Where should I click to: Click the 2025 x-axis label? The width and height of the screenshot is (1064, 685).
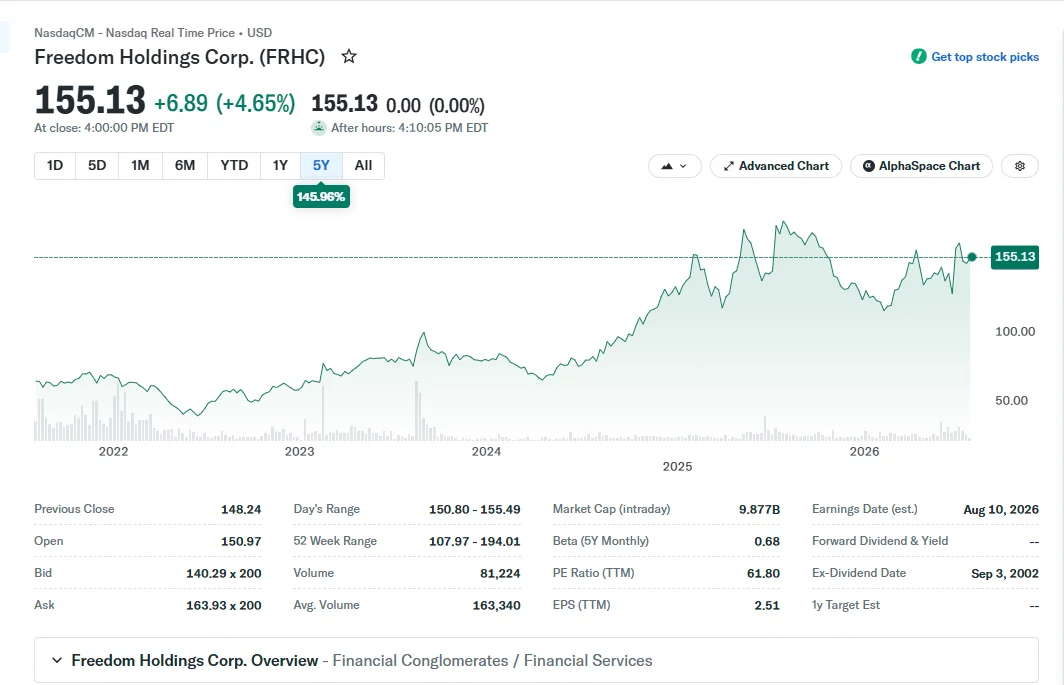(677, 466)
